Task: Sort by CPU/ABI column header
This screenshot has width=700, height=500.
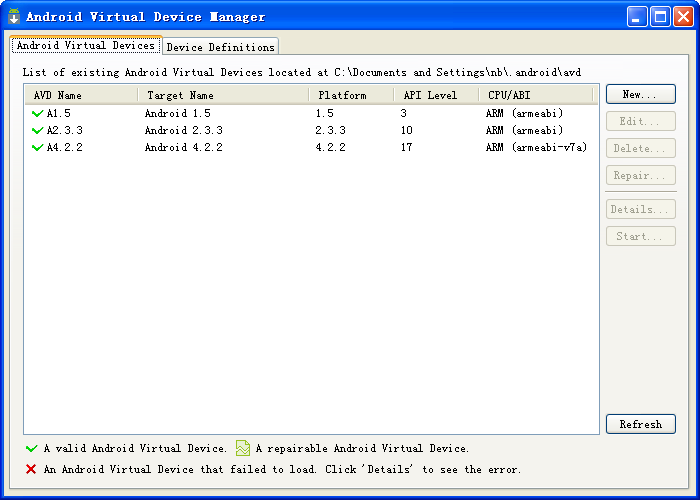Action: (x=536, y=95)
